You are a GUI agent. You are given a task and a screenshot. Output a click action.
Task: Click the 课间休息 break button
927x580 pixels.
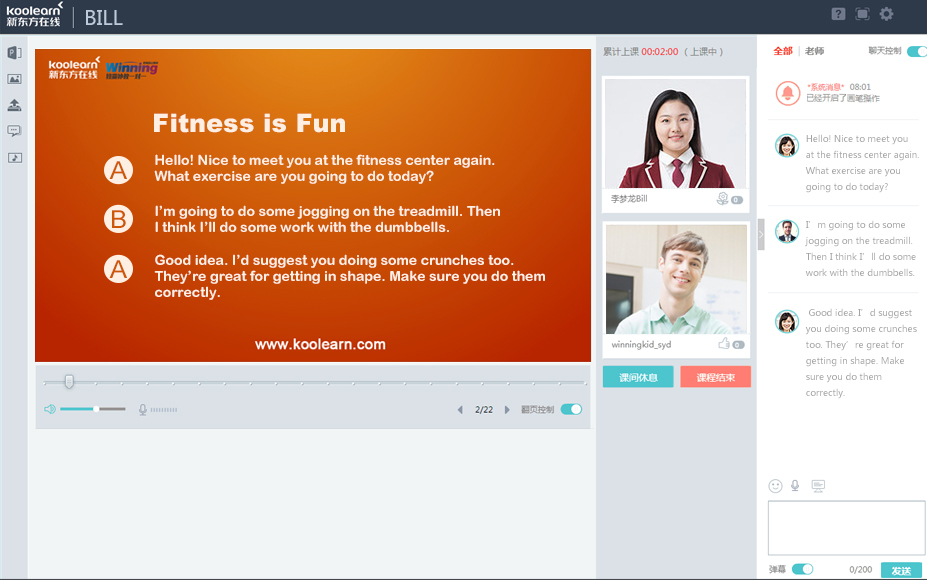[637, 377]
